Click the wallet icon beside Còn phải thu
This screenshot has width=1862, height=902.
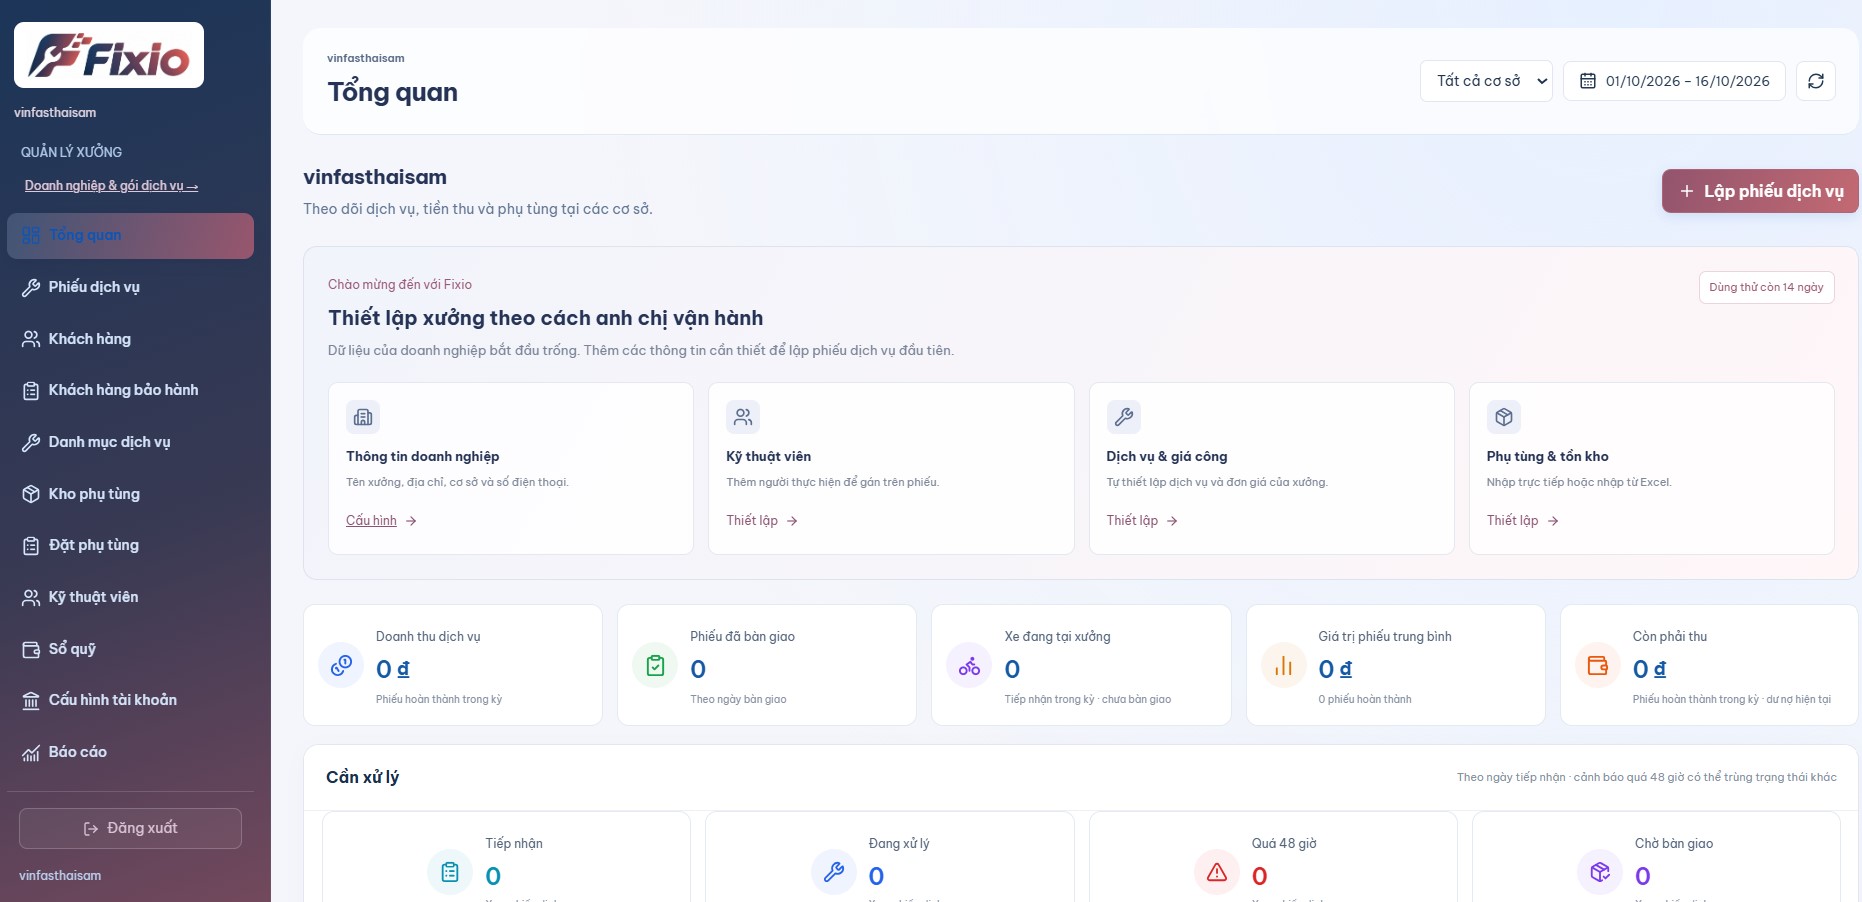[x=1598, y=665]
